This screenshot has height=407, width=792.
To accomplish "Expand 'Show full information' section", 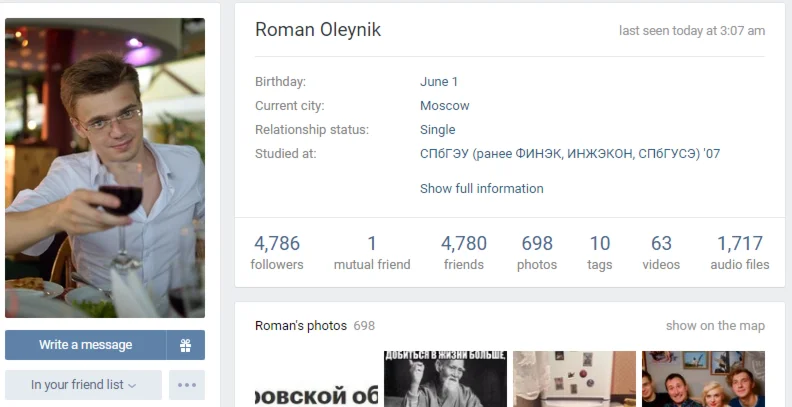I will [481, 189].
